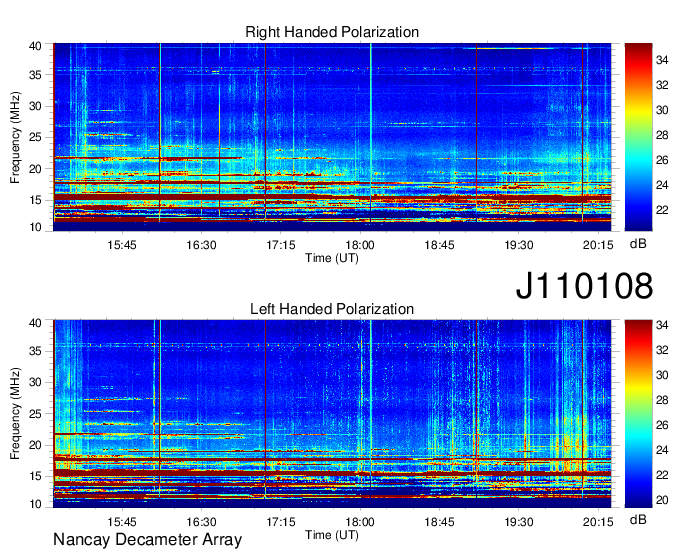Click the 10 MHz tick on Left Handed plot

35,504
